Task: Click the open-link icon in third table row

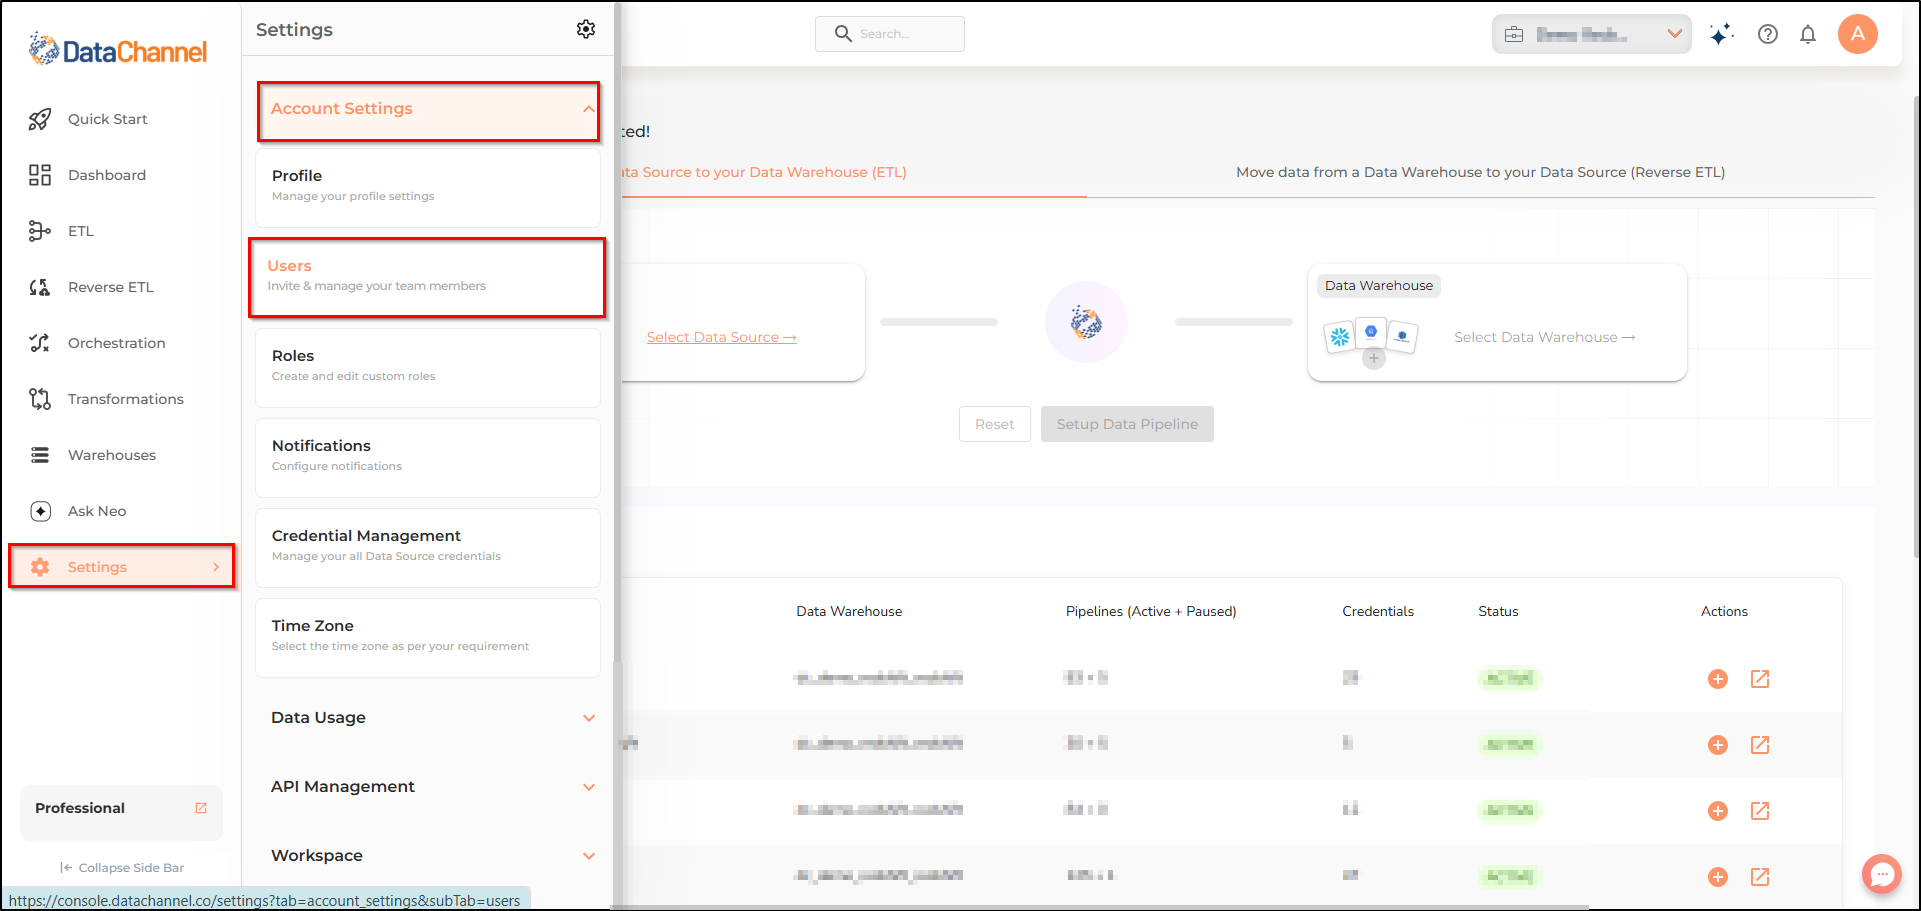Action: click(x=1760, y=811)
